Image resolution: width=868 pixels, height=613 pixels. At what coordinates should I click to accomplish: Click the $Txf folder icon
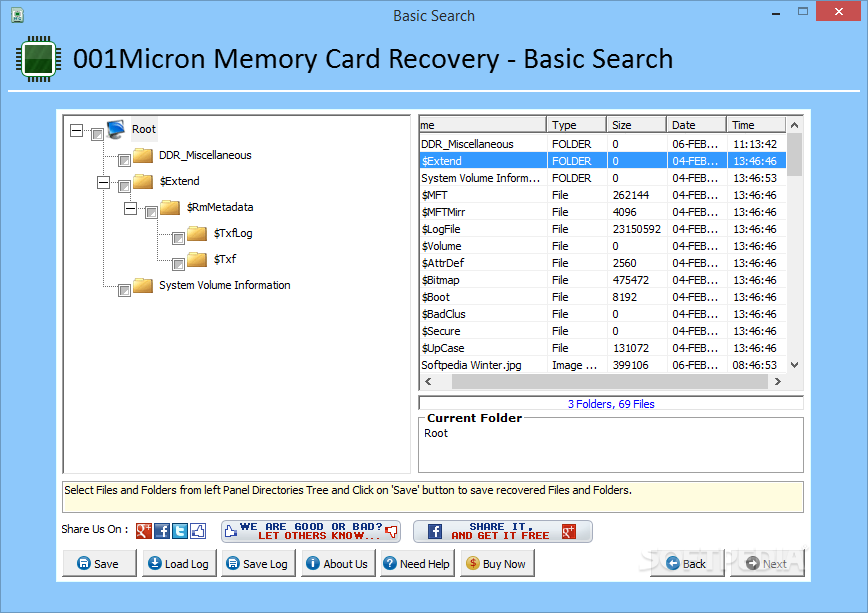point(197,259)
